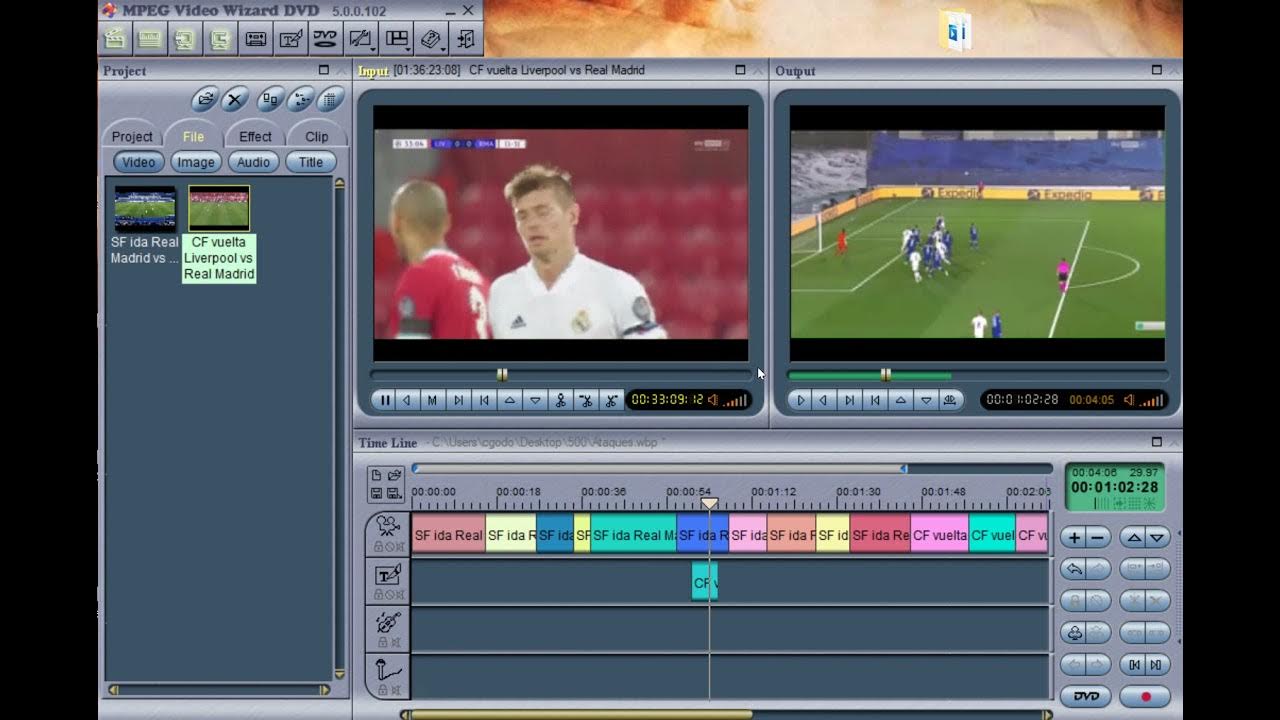Maximize the Time Line panel
Screen dimensions: 1280x720
point(1157,442)
